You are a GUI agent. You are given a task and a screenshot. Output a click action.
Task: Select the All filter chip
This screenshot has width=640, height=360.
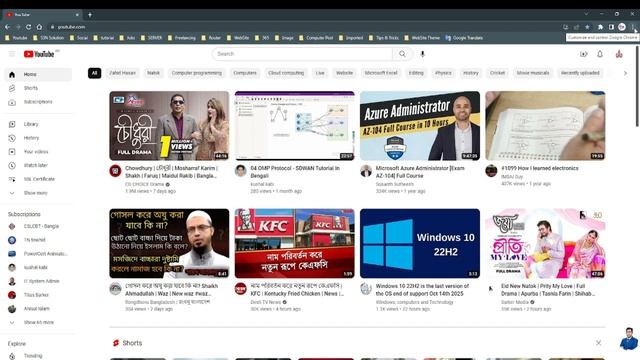(x=94, y=73)
